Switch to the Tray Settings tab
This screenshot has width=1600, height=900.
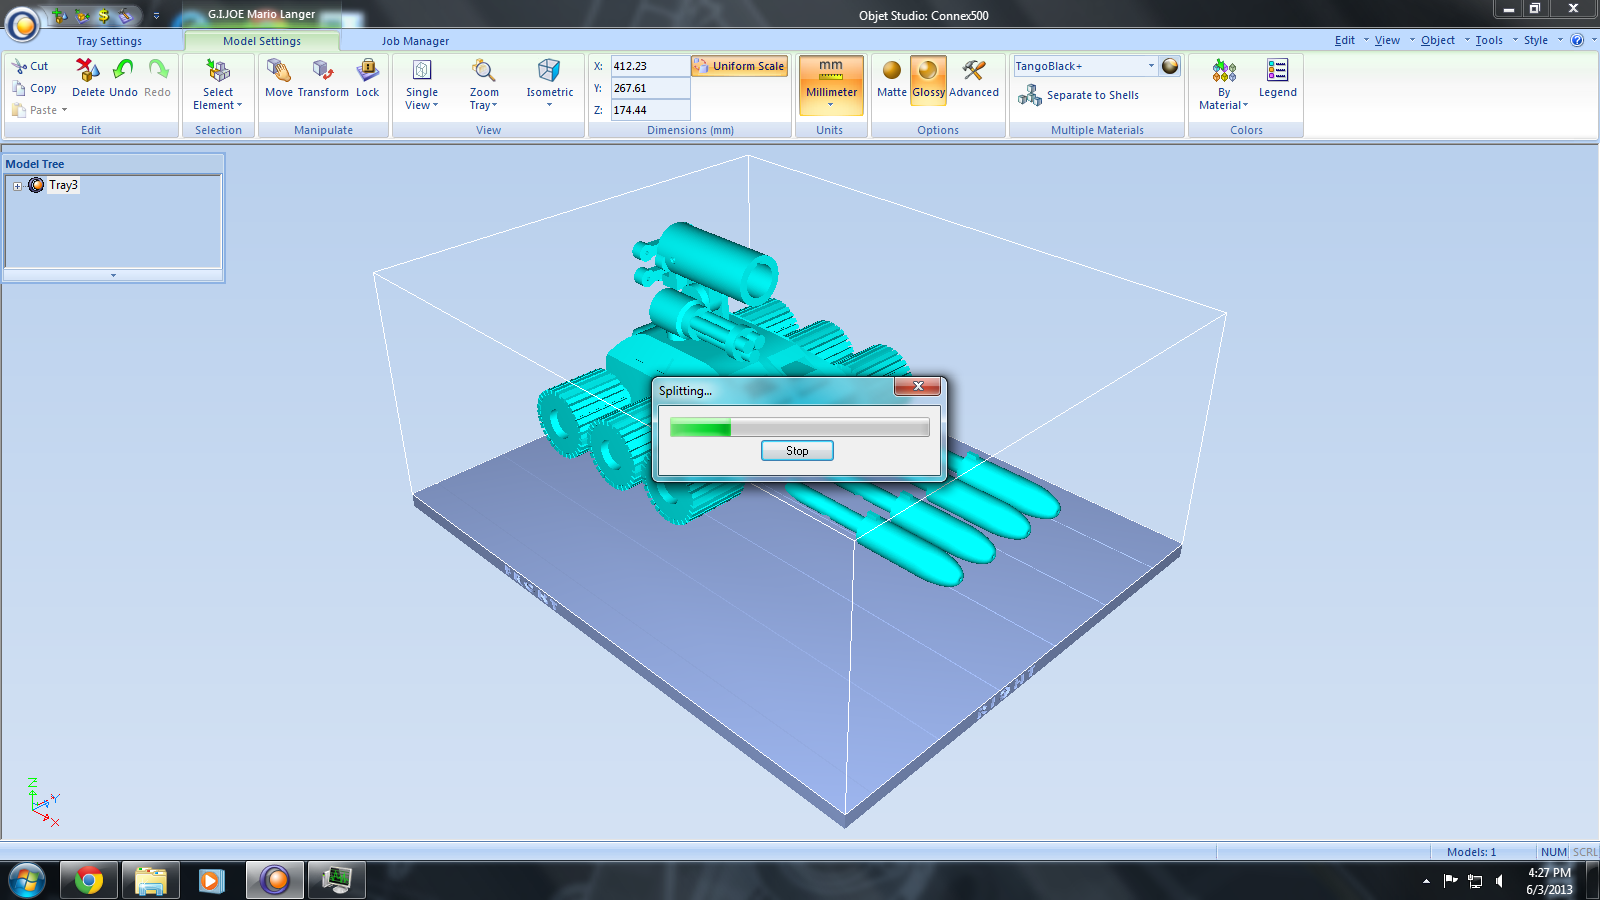109,41
